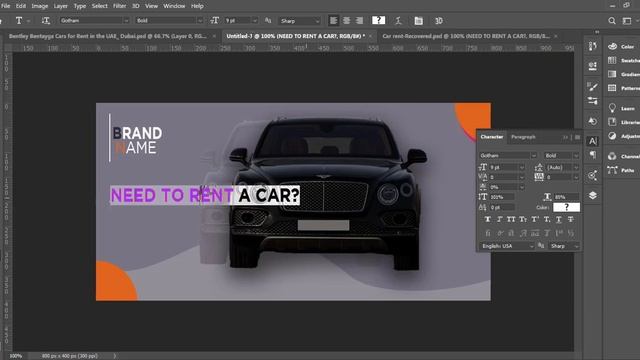Viewport: 640px width, 360px height.
Task: Open the Libraries panel
Action: point(623,122)
